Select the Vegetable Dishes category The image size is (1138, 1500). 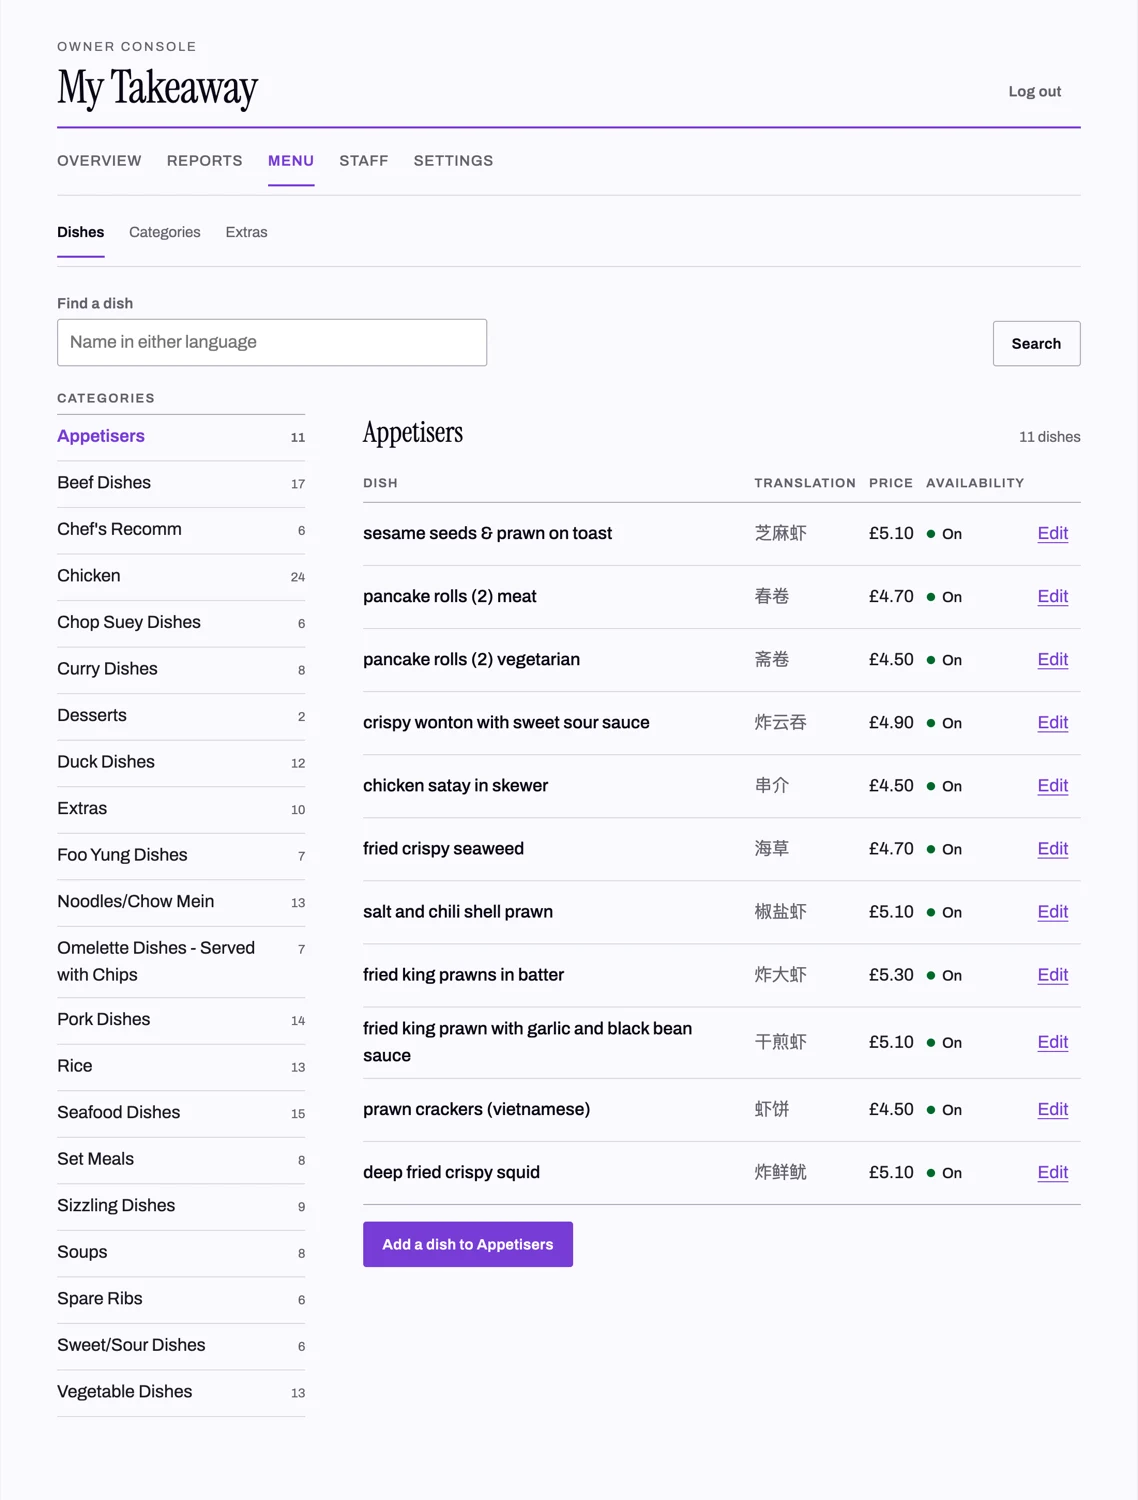(x=181, y=1392)
